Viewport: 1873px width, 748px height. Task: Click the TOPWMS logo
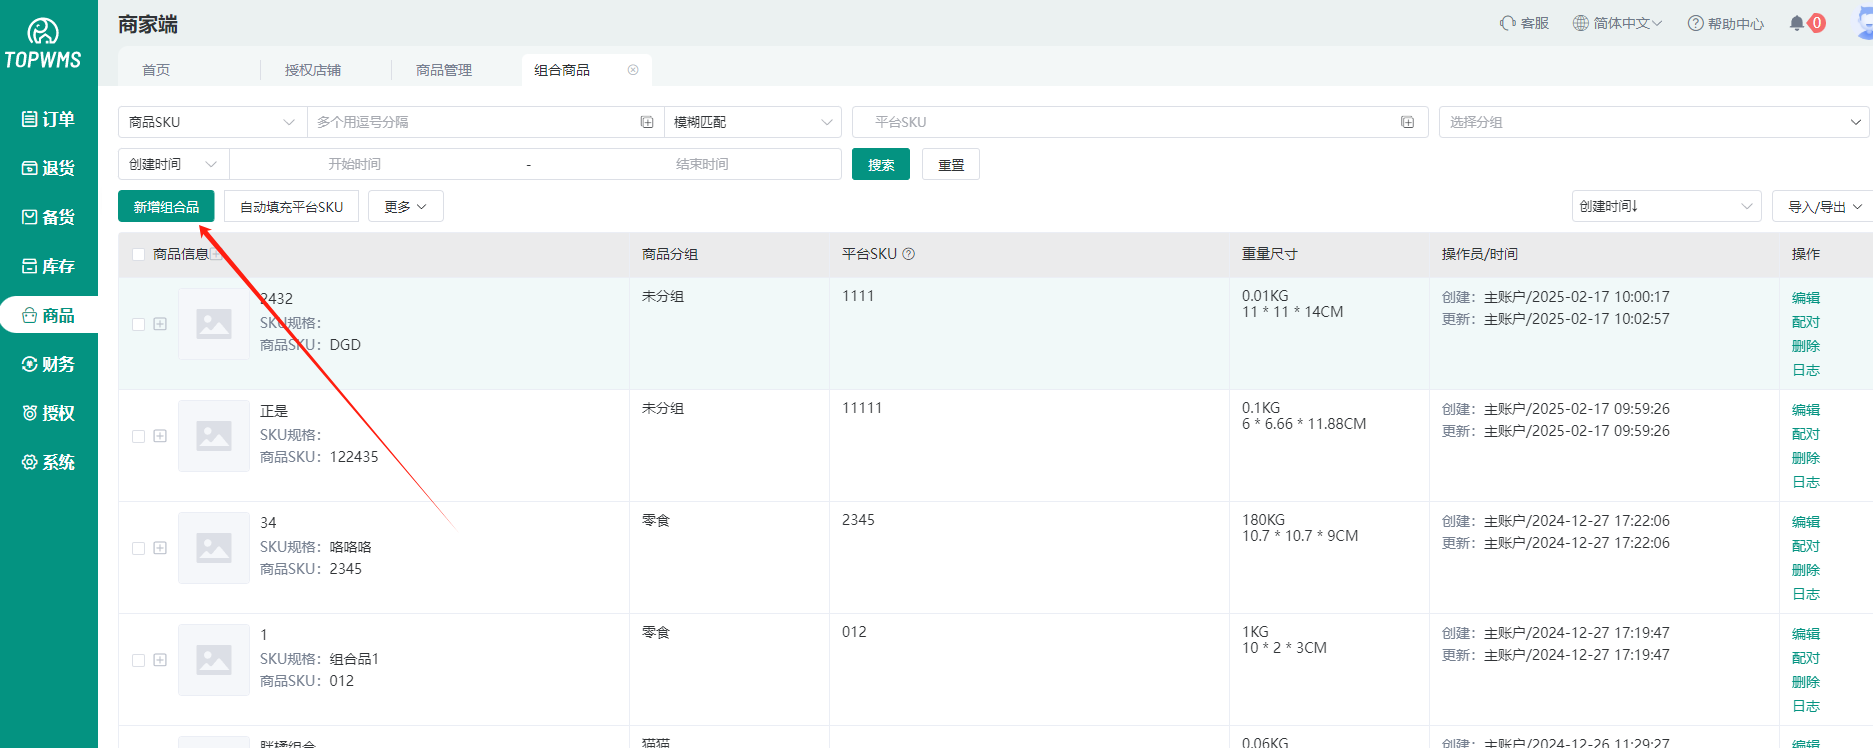[43, 45]
